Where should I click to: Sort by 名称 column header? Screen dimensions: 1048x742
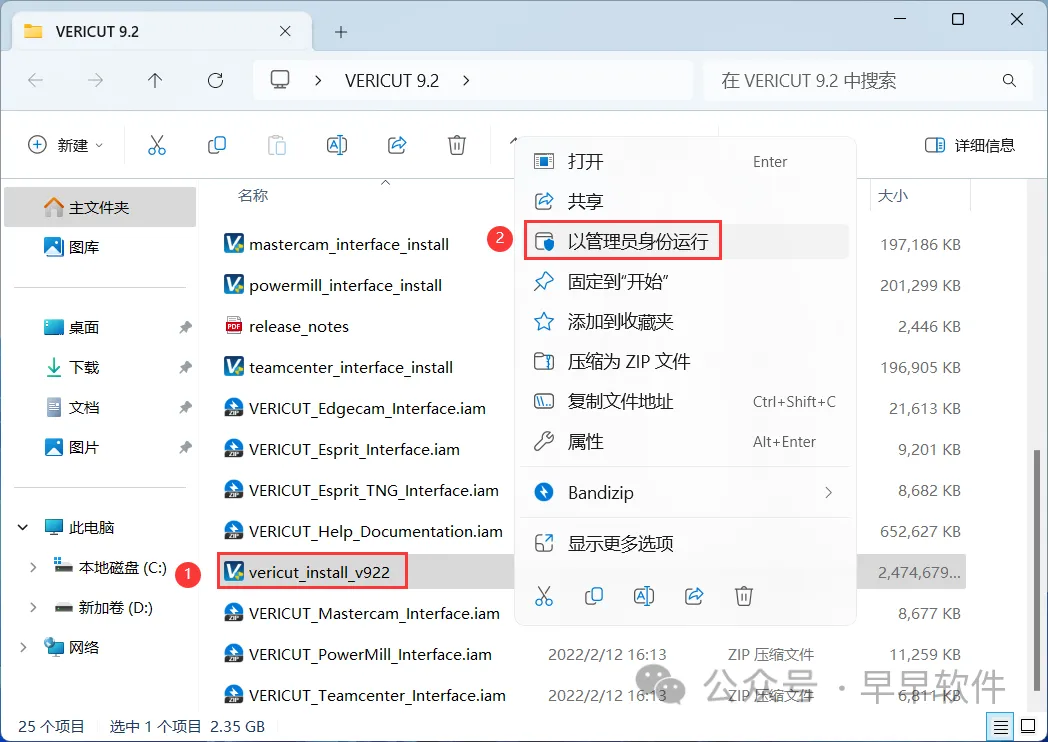click(x=253, y=196)
